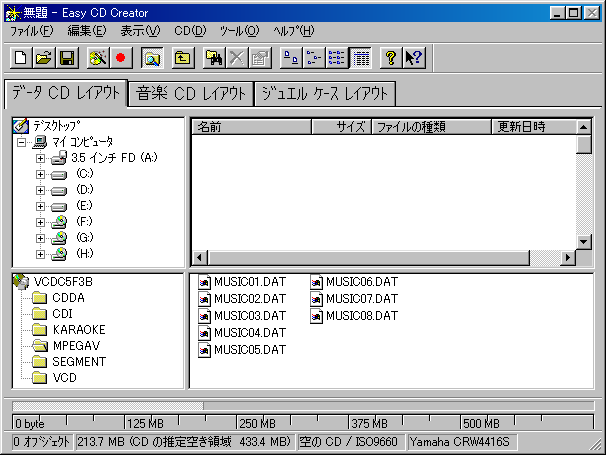
Task: Select the VCDC5F3B CD layout root
Action: 63,281
